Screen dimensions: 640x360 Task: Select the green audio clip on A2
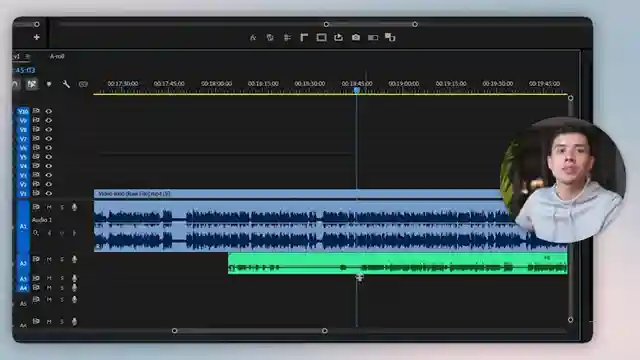coord(398,264)
